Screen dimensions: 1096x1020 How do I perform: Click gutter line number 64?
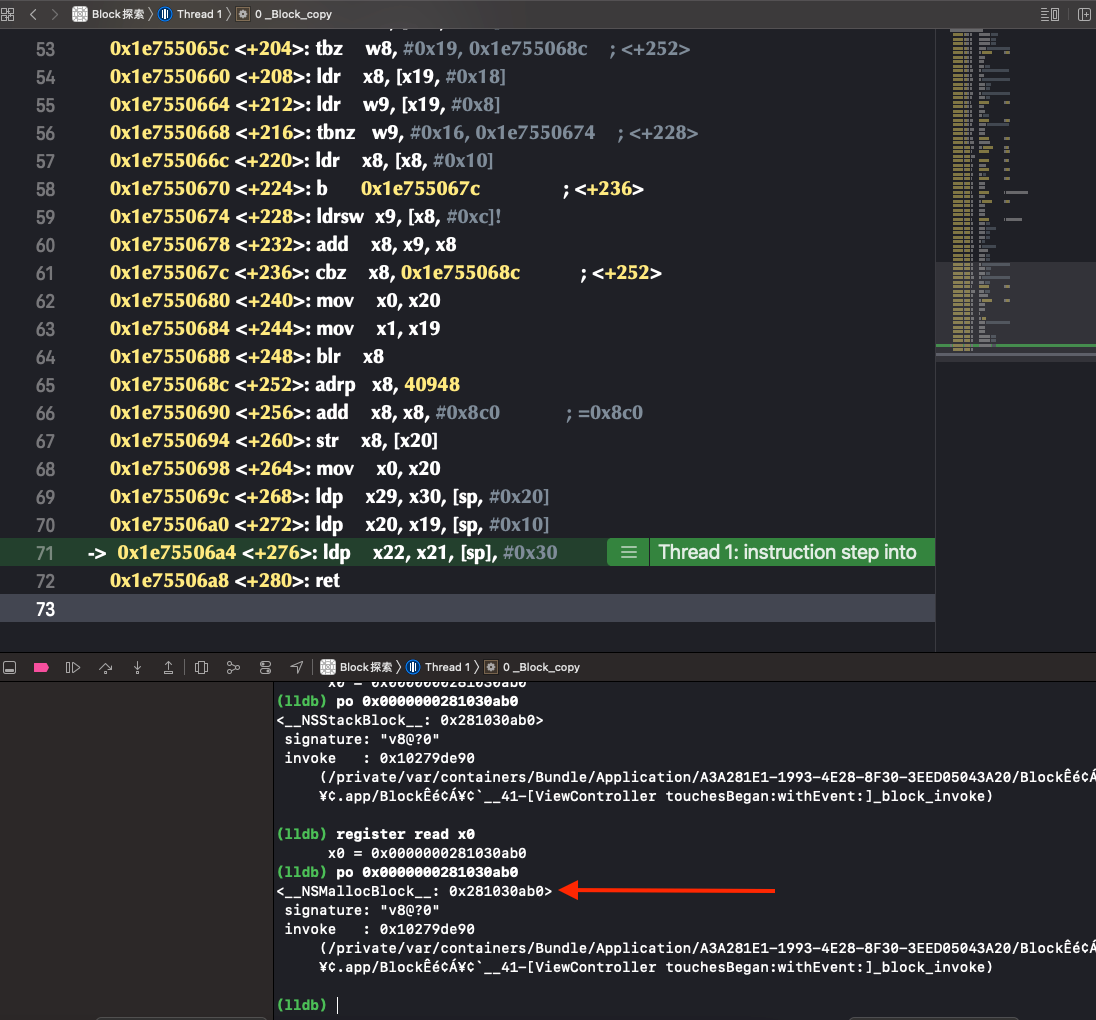pyautogui.click(x=45, y=357)
